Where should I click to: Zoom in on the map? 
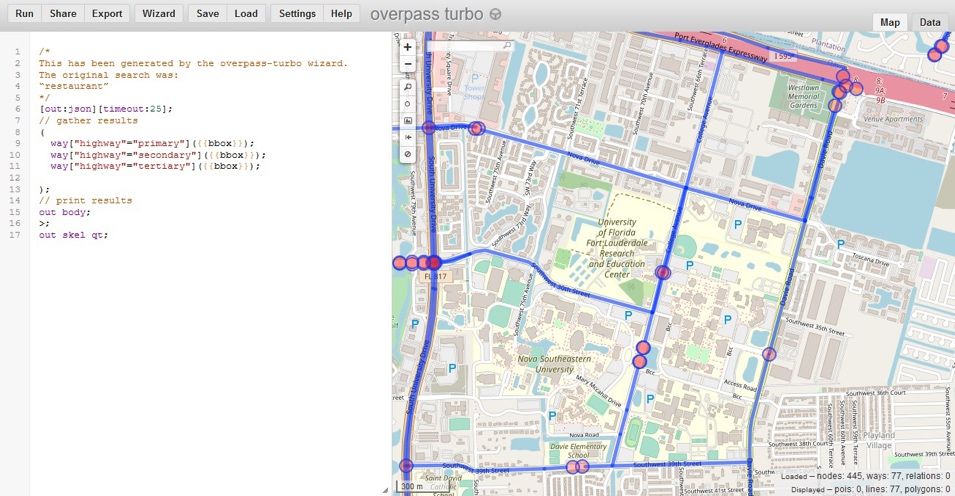(408, 47)
